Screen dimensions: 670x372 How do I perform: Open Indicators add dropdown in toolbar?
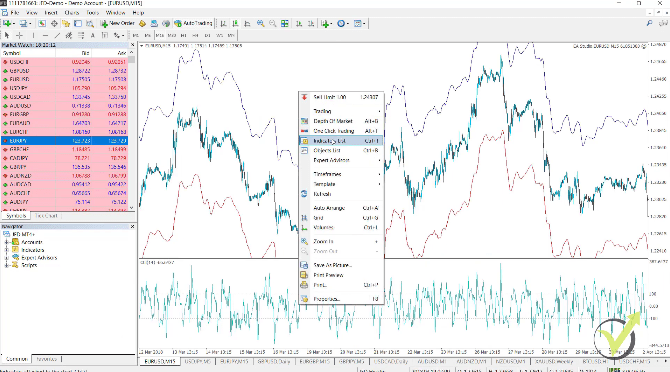coord(326,23)
